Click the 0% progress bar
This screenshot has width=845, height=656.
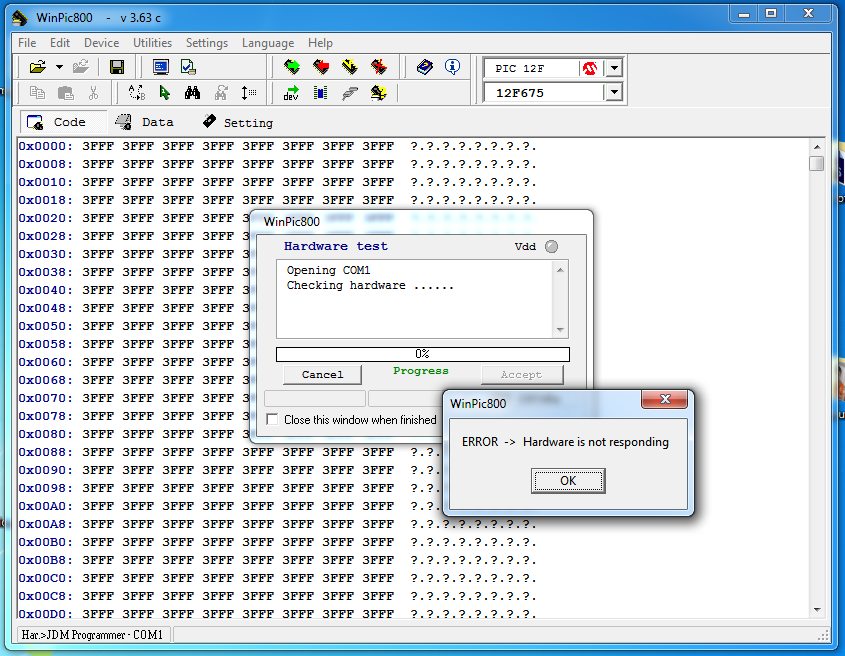tap(422, 354)
